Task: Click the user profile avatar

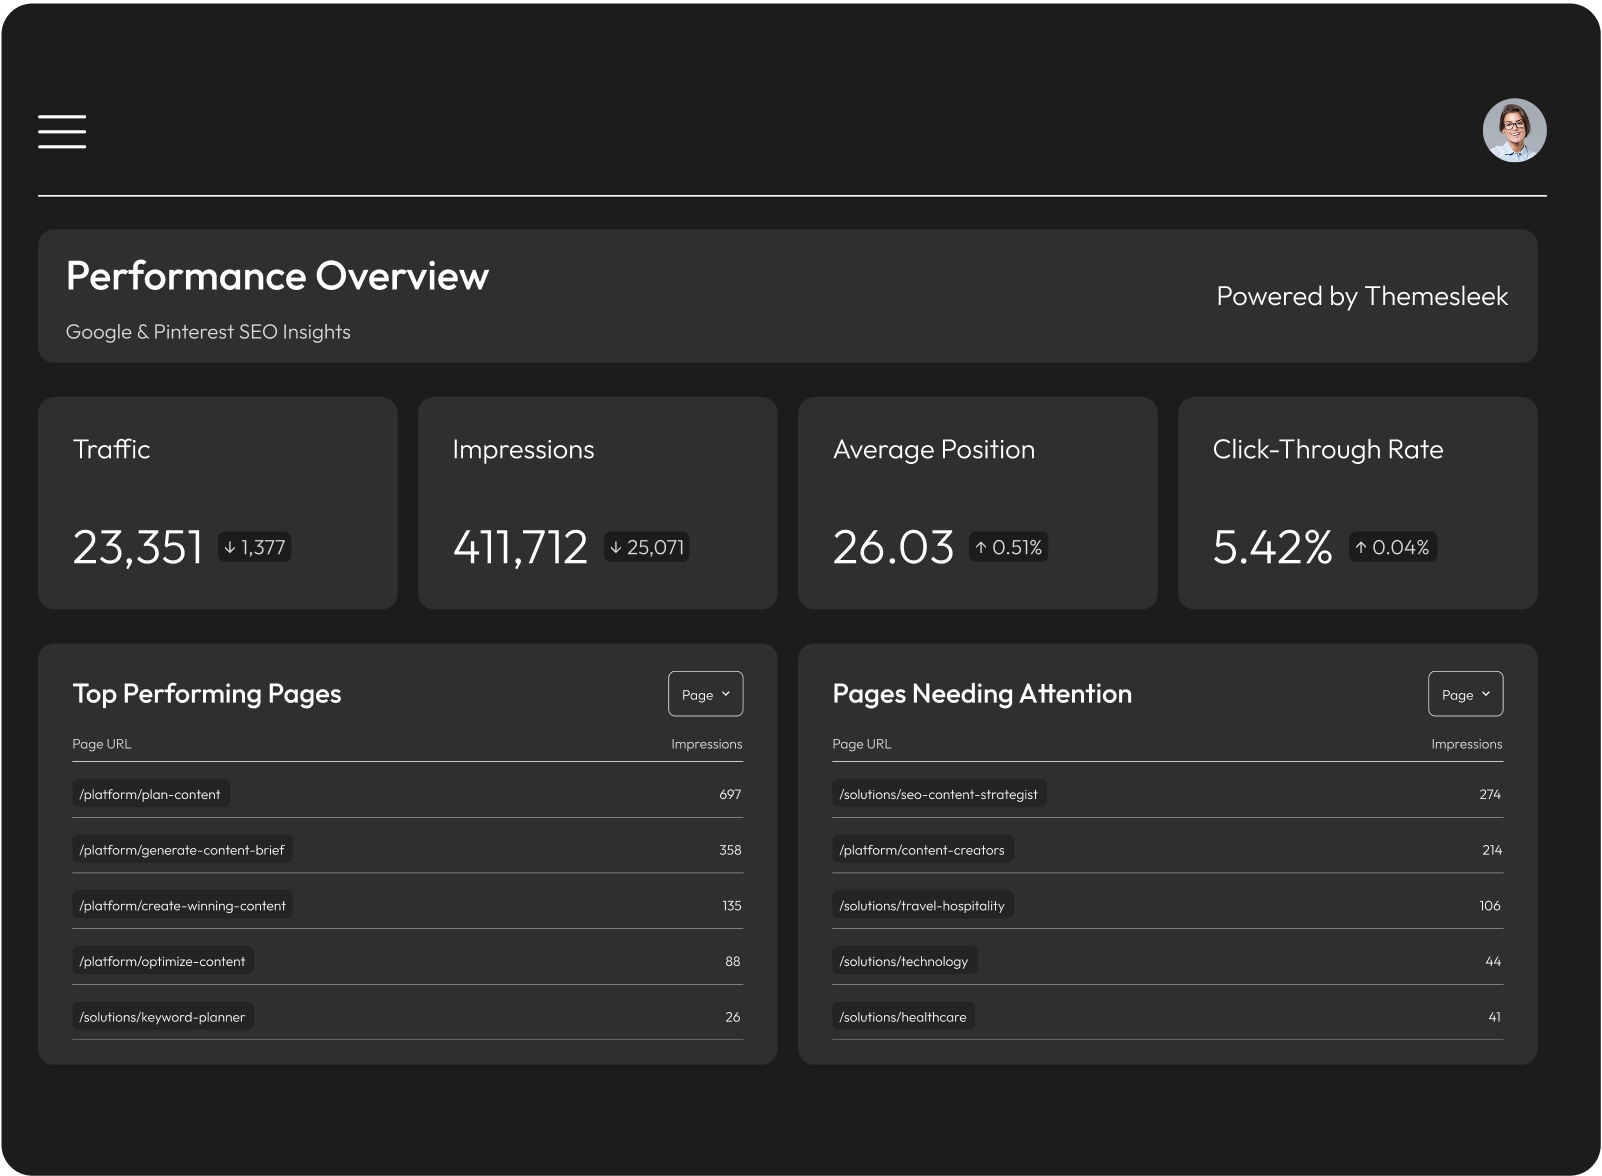Action: tap(1514, 130)
